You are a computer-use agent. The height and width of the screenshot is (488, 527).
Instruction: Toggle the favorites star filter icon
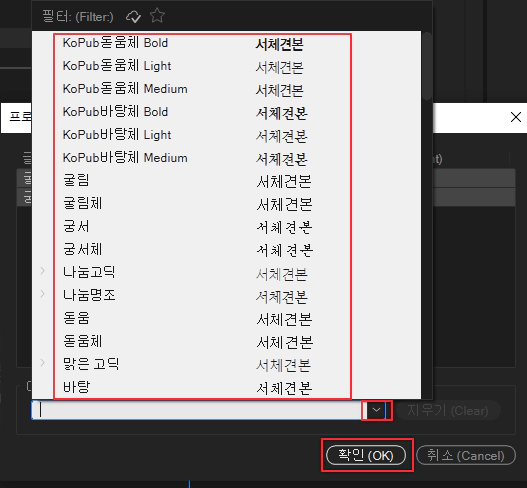(157, 15)
